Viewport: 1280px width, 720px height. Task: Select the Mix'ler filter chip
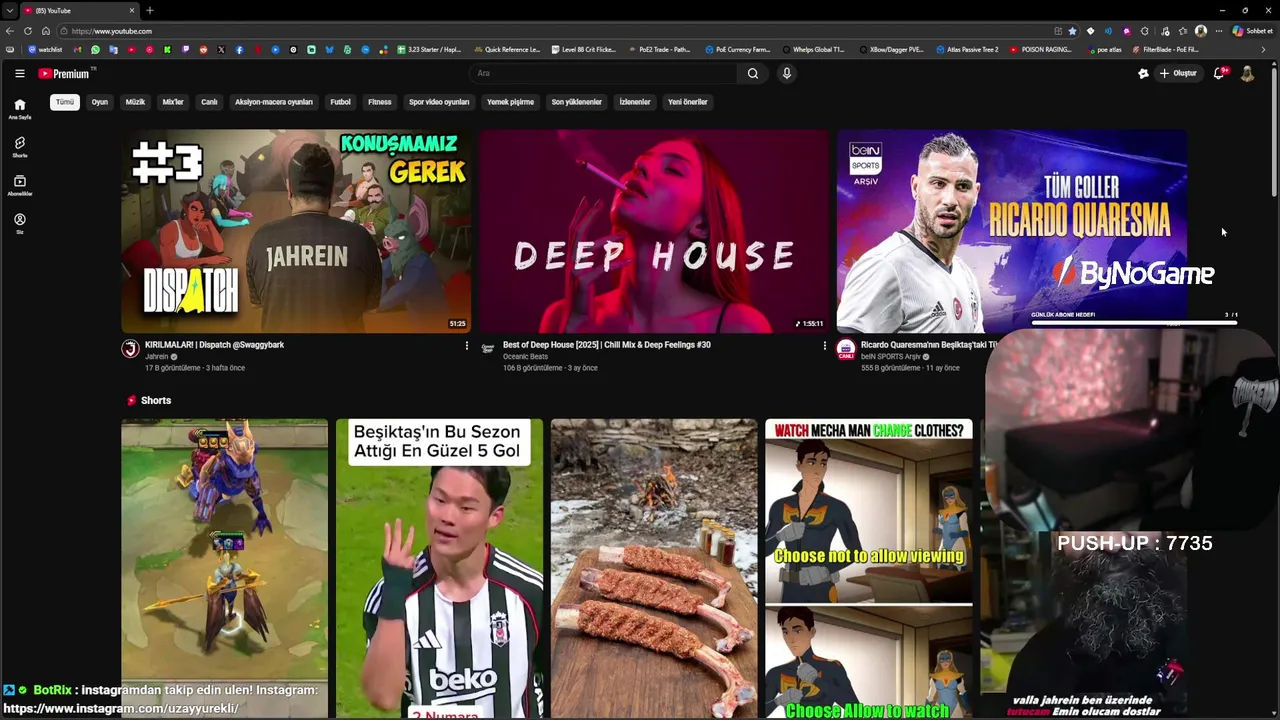click(173, 102)
